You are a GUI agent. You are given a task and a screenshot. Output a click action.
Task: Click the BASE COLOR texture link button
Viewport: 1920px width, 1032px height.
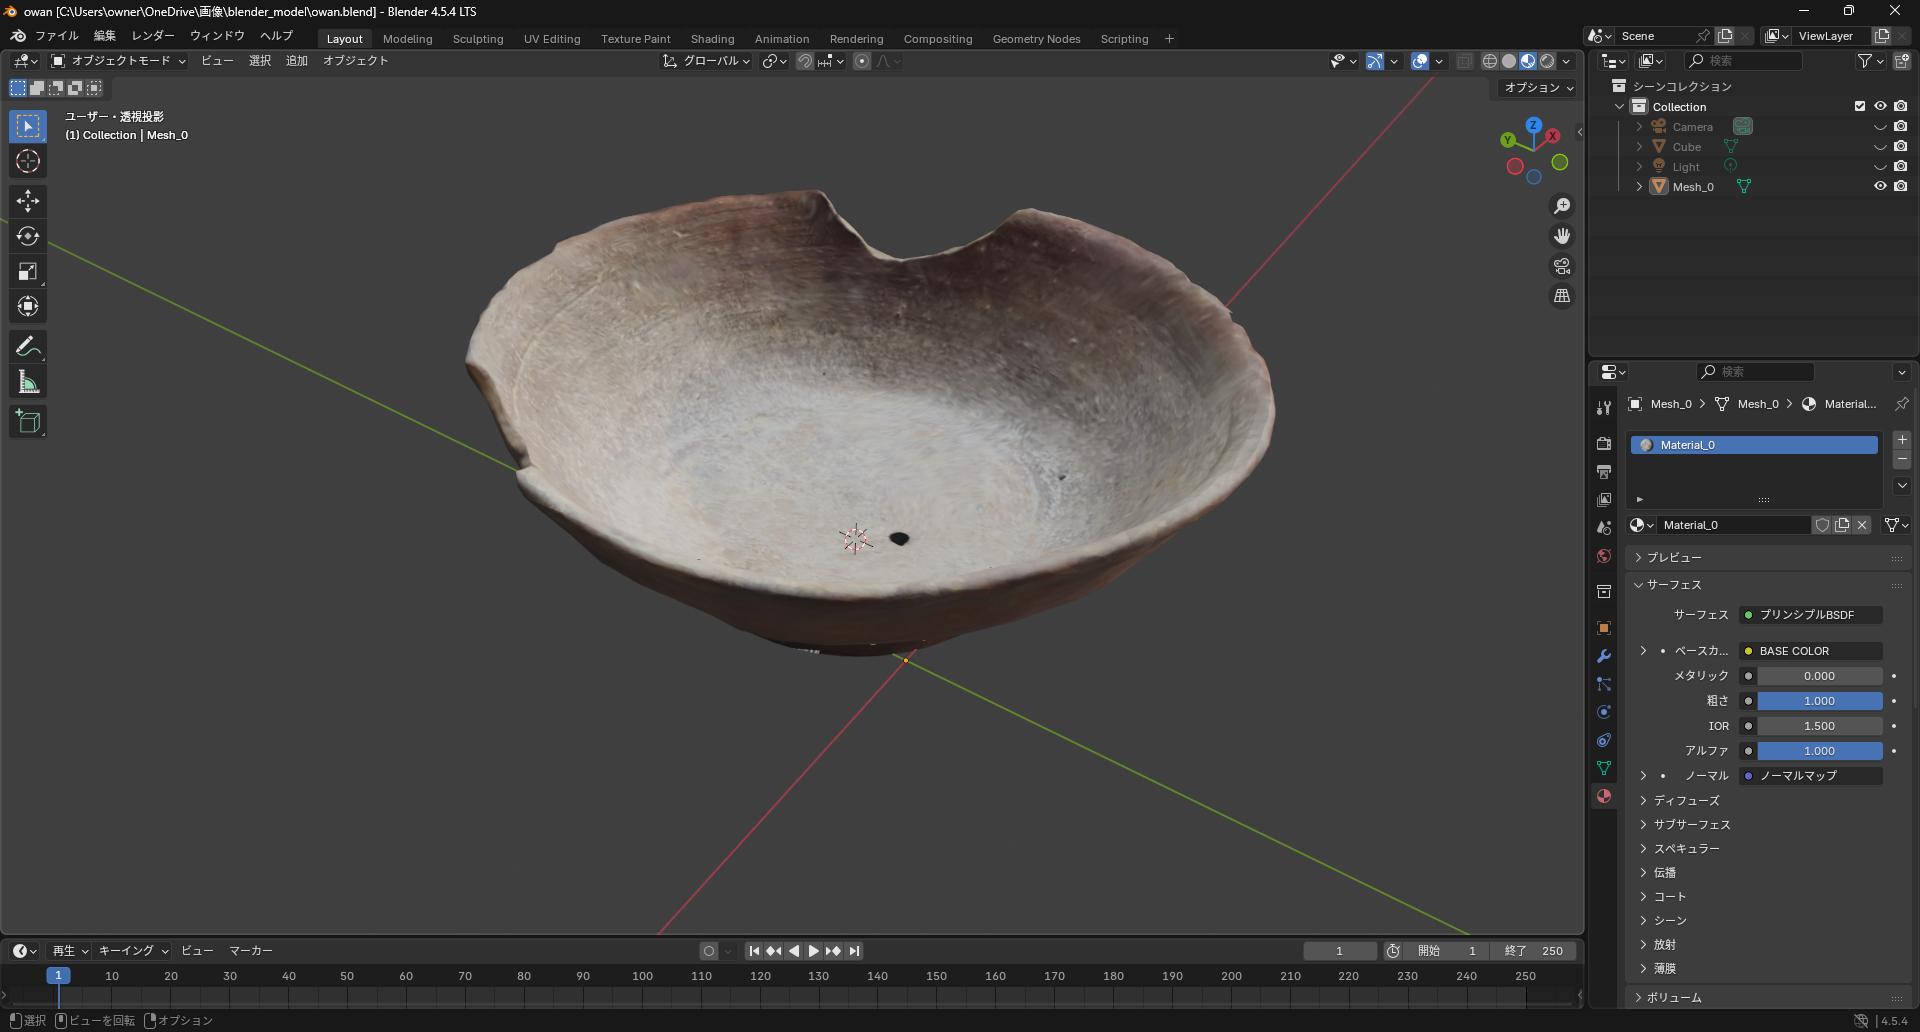(x=1810, y=651)
